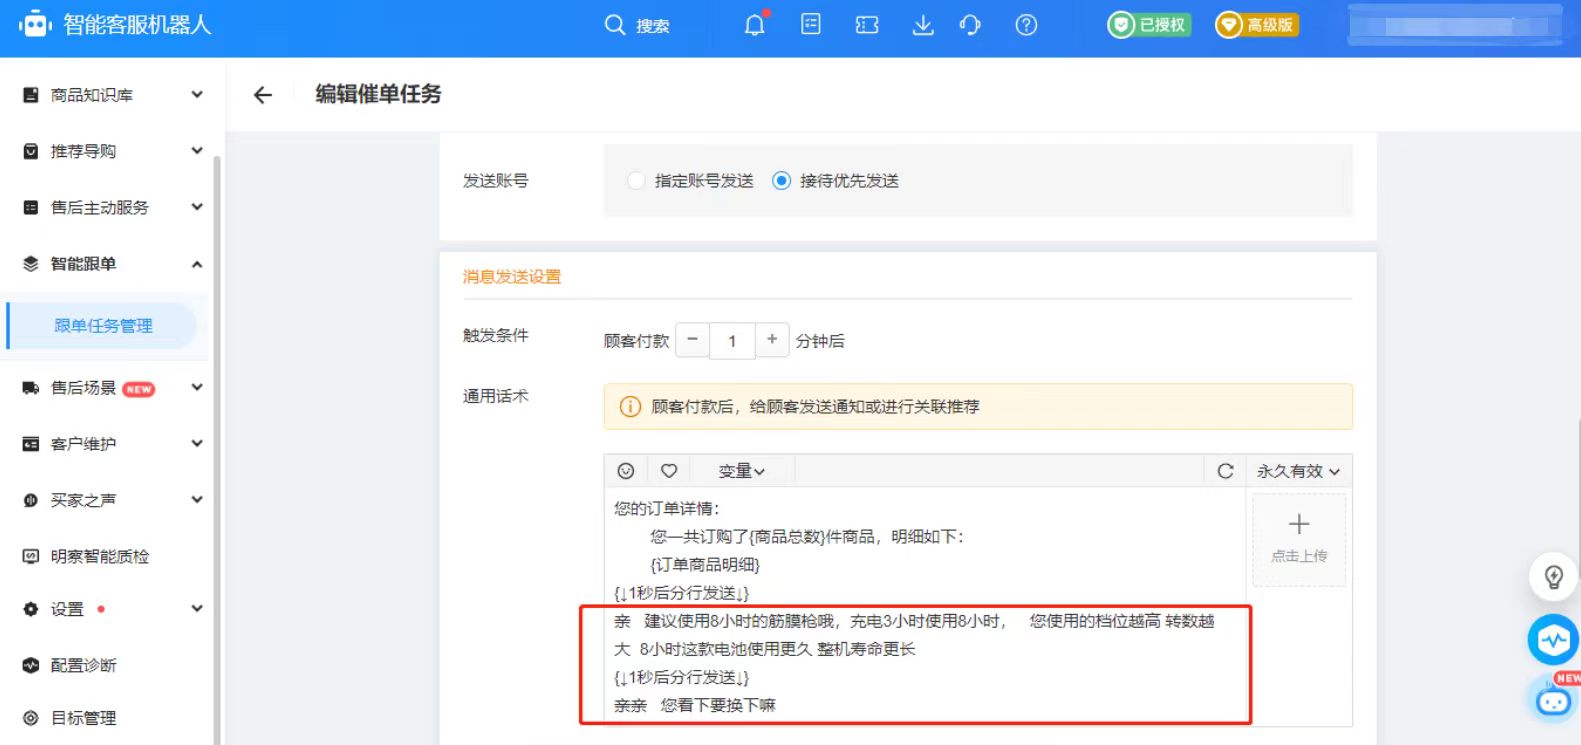Image resolution: width=1581 pixels, height=745 pixels.
Task: Click the 买家之声 sidebar icon
Action: click(31, 500)
